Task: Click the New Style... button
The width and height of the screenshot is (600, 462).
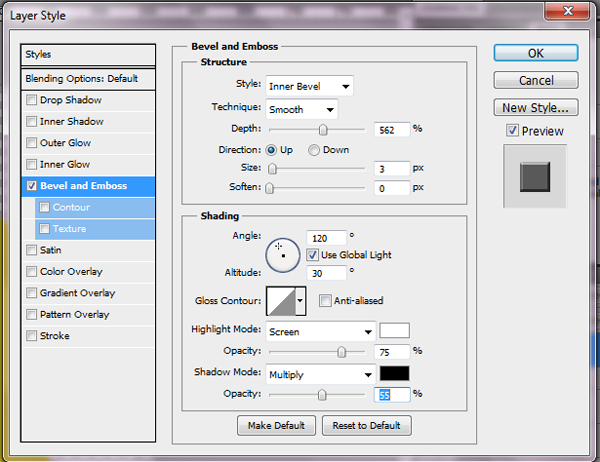Action: [x=536, y=108]
